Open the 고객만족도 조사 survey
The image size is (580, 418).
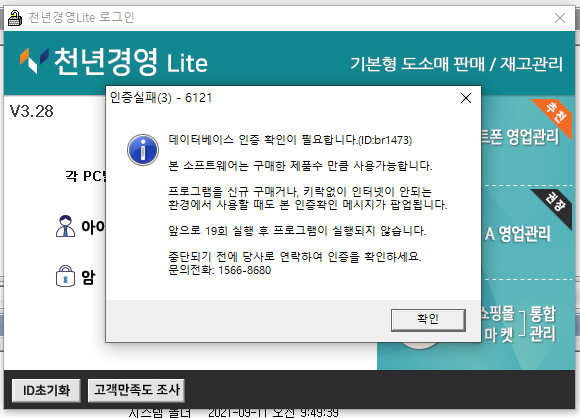pyautogui.click(x=136, y=390)
